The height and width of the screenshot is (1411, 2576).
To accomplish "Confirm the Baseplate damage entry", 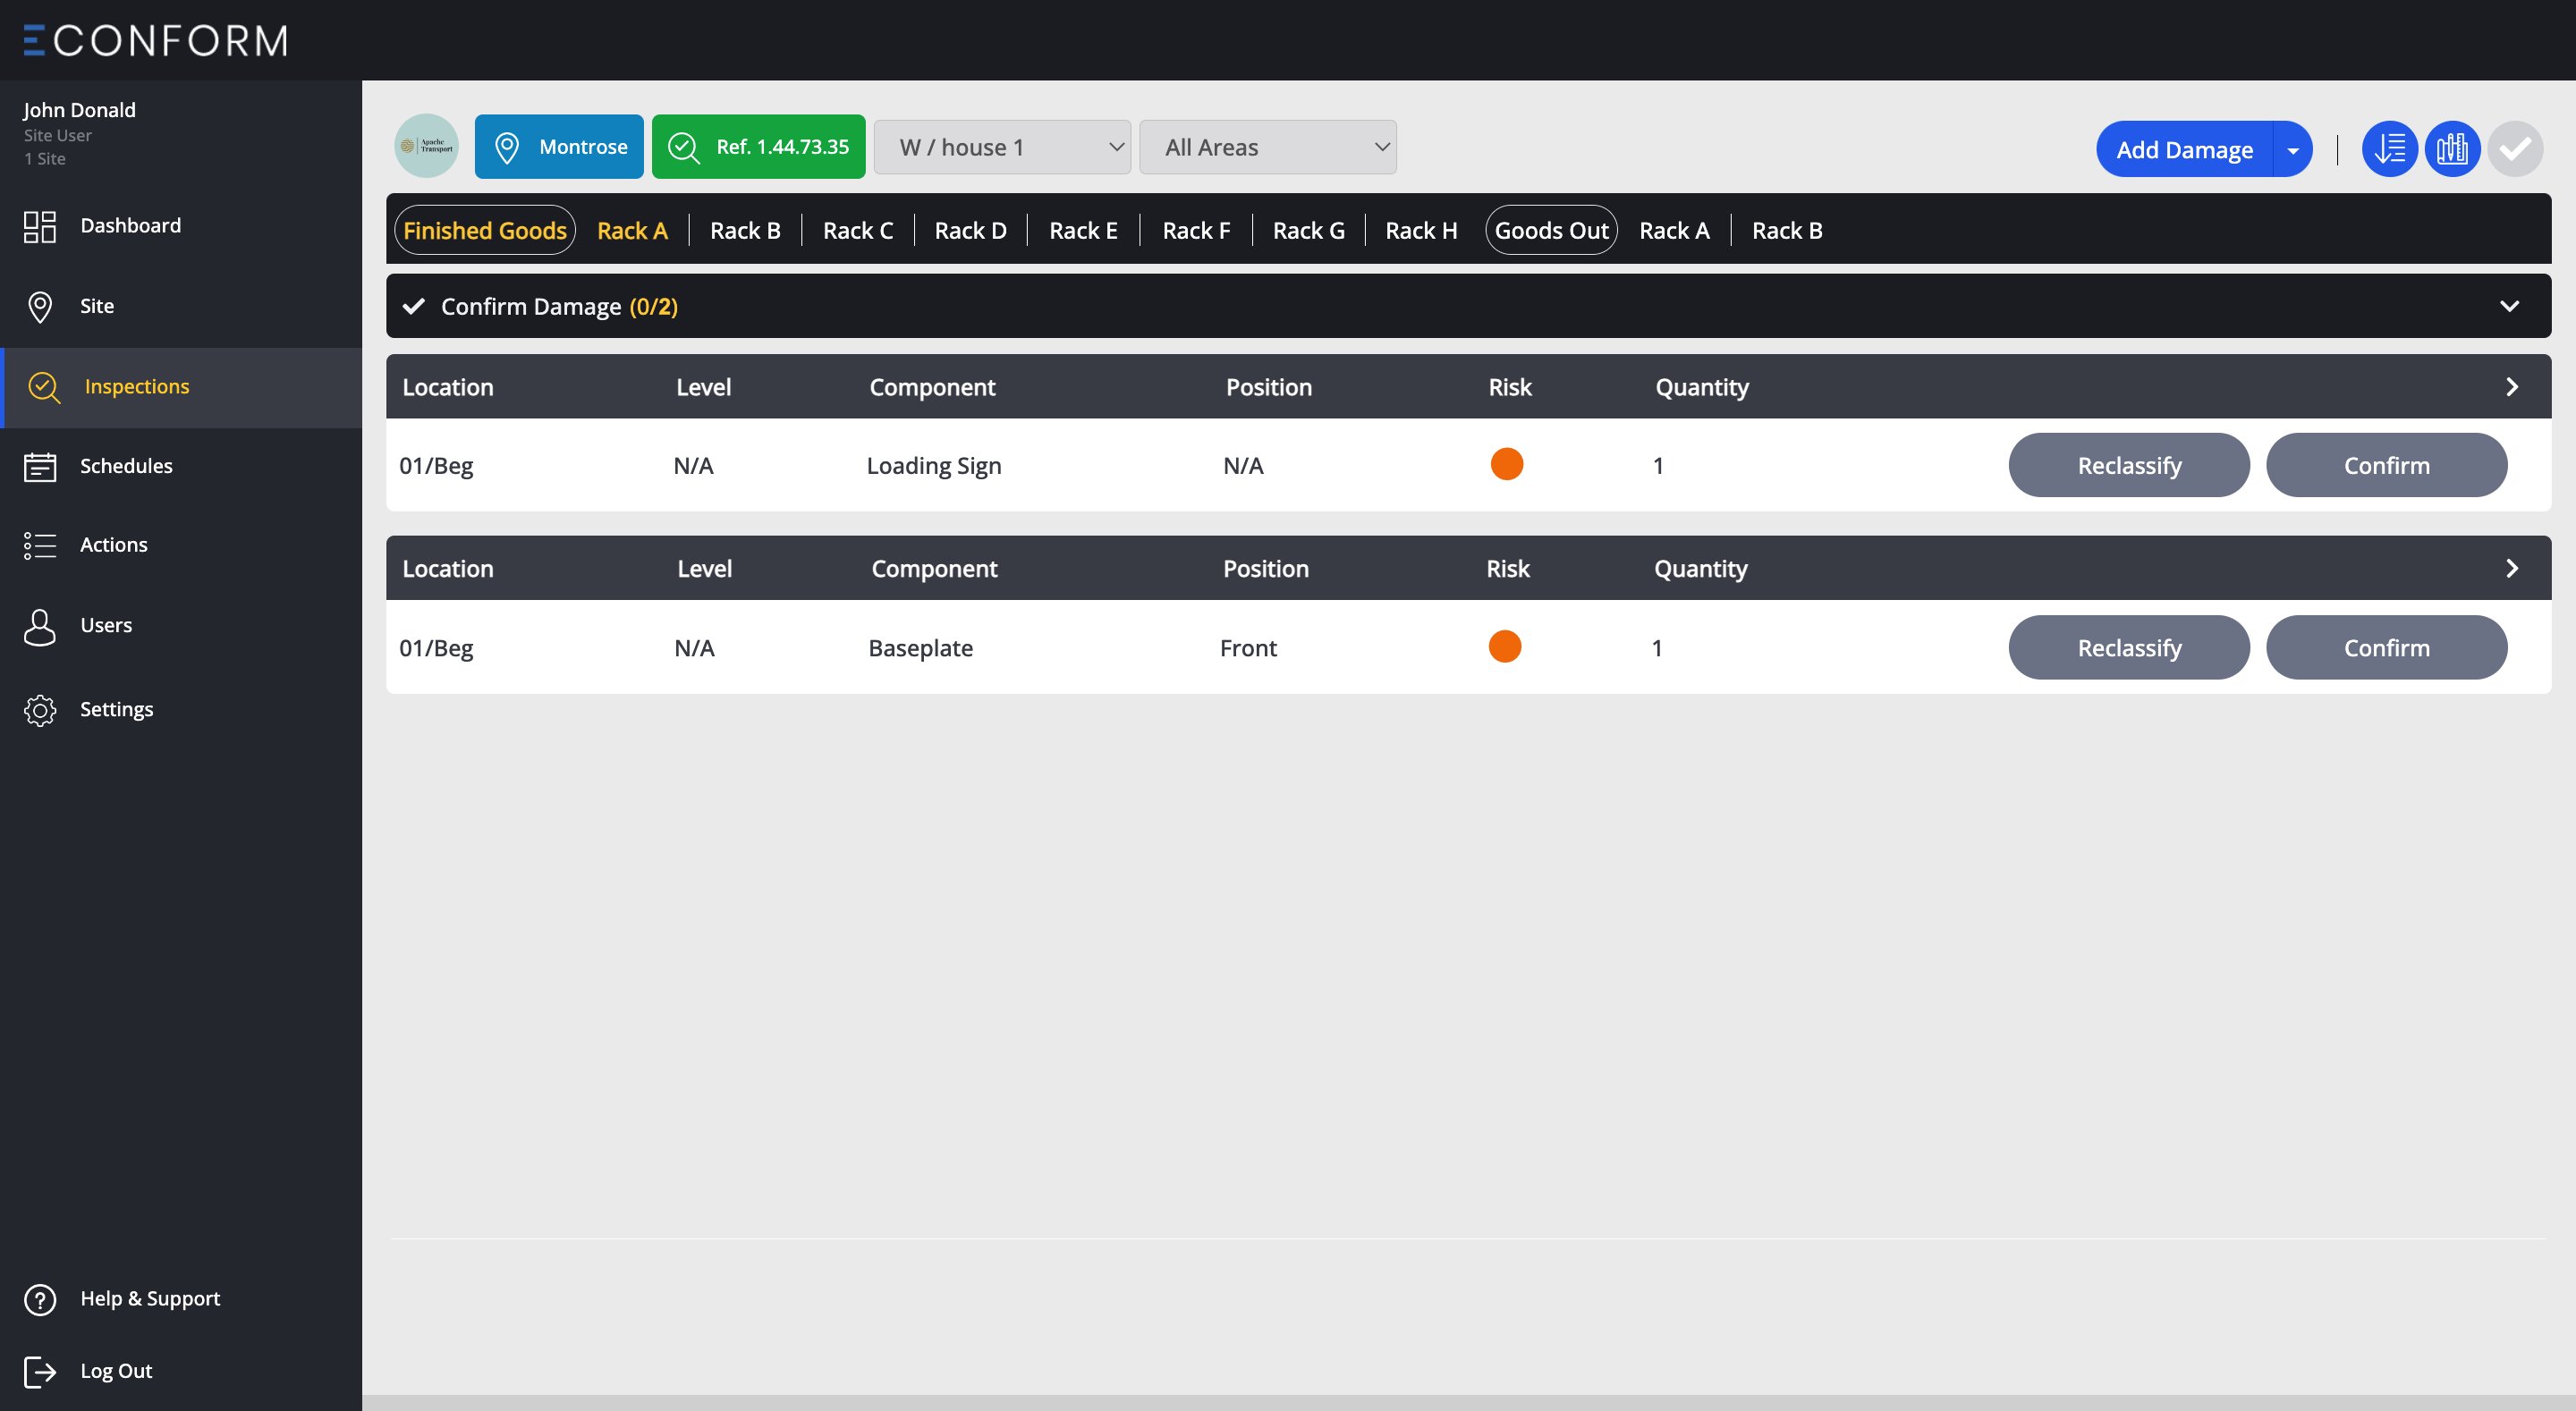I will (2385, 648).
